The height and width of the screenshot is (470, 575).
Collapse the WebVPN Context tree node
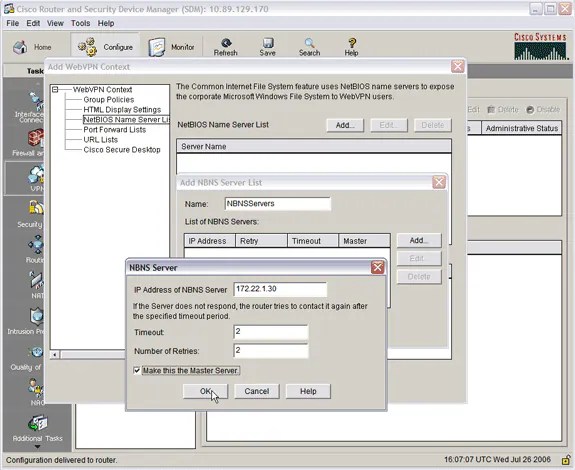tap(55, 89)
